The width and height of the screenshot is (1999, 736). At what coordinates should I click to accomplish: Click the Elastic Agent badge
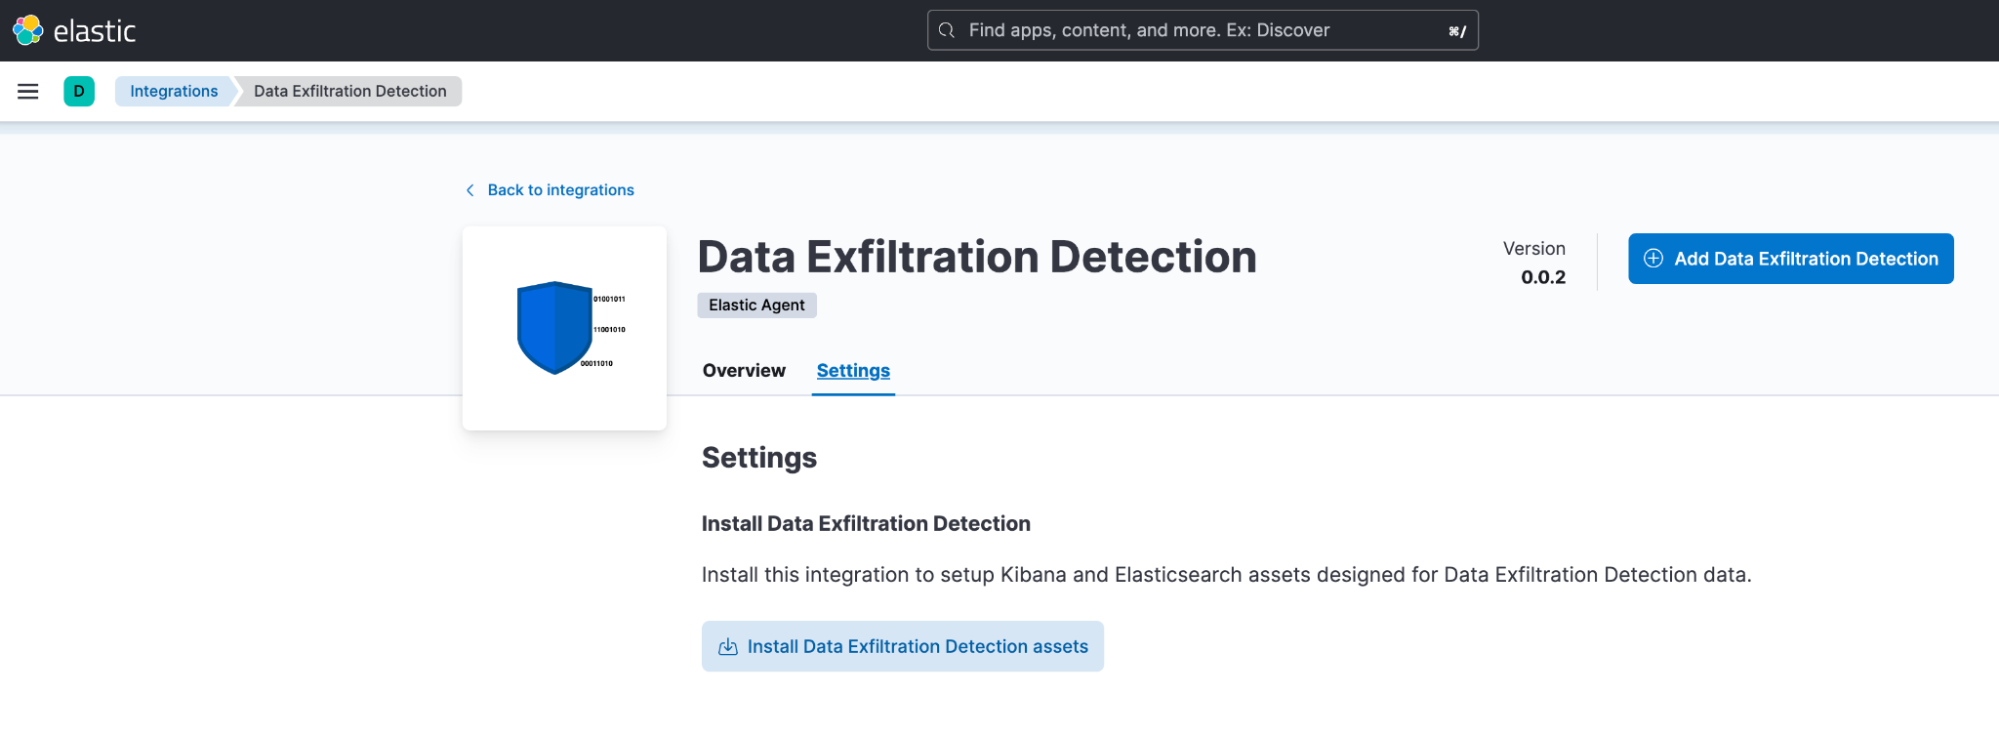coord(757,305)
